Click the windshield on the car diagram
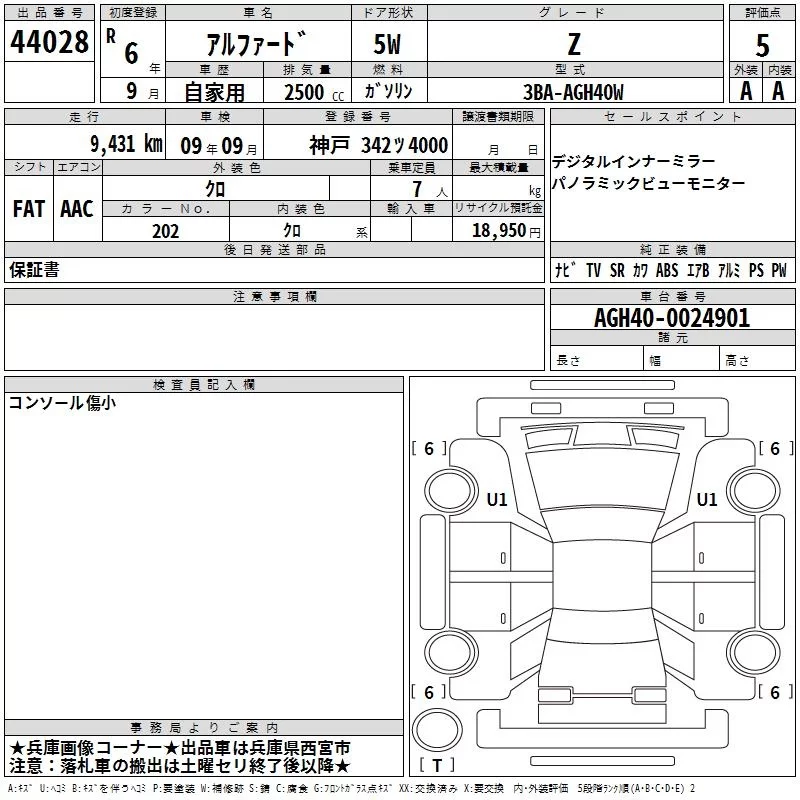This screenshot has width=800, height=800. 603,480
